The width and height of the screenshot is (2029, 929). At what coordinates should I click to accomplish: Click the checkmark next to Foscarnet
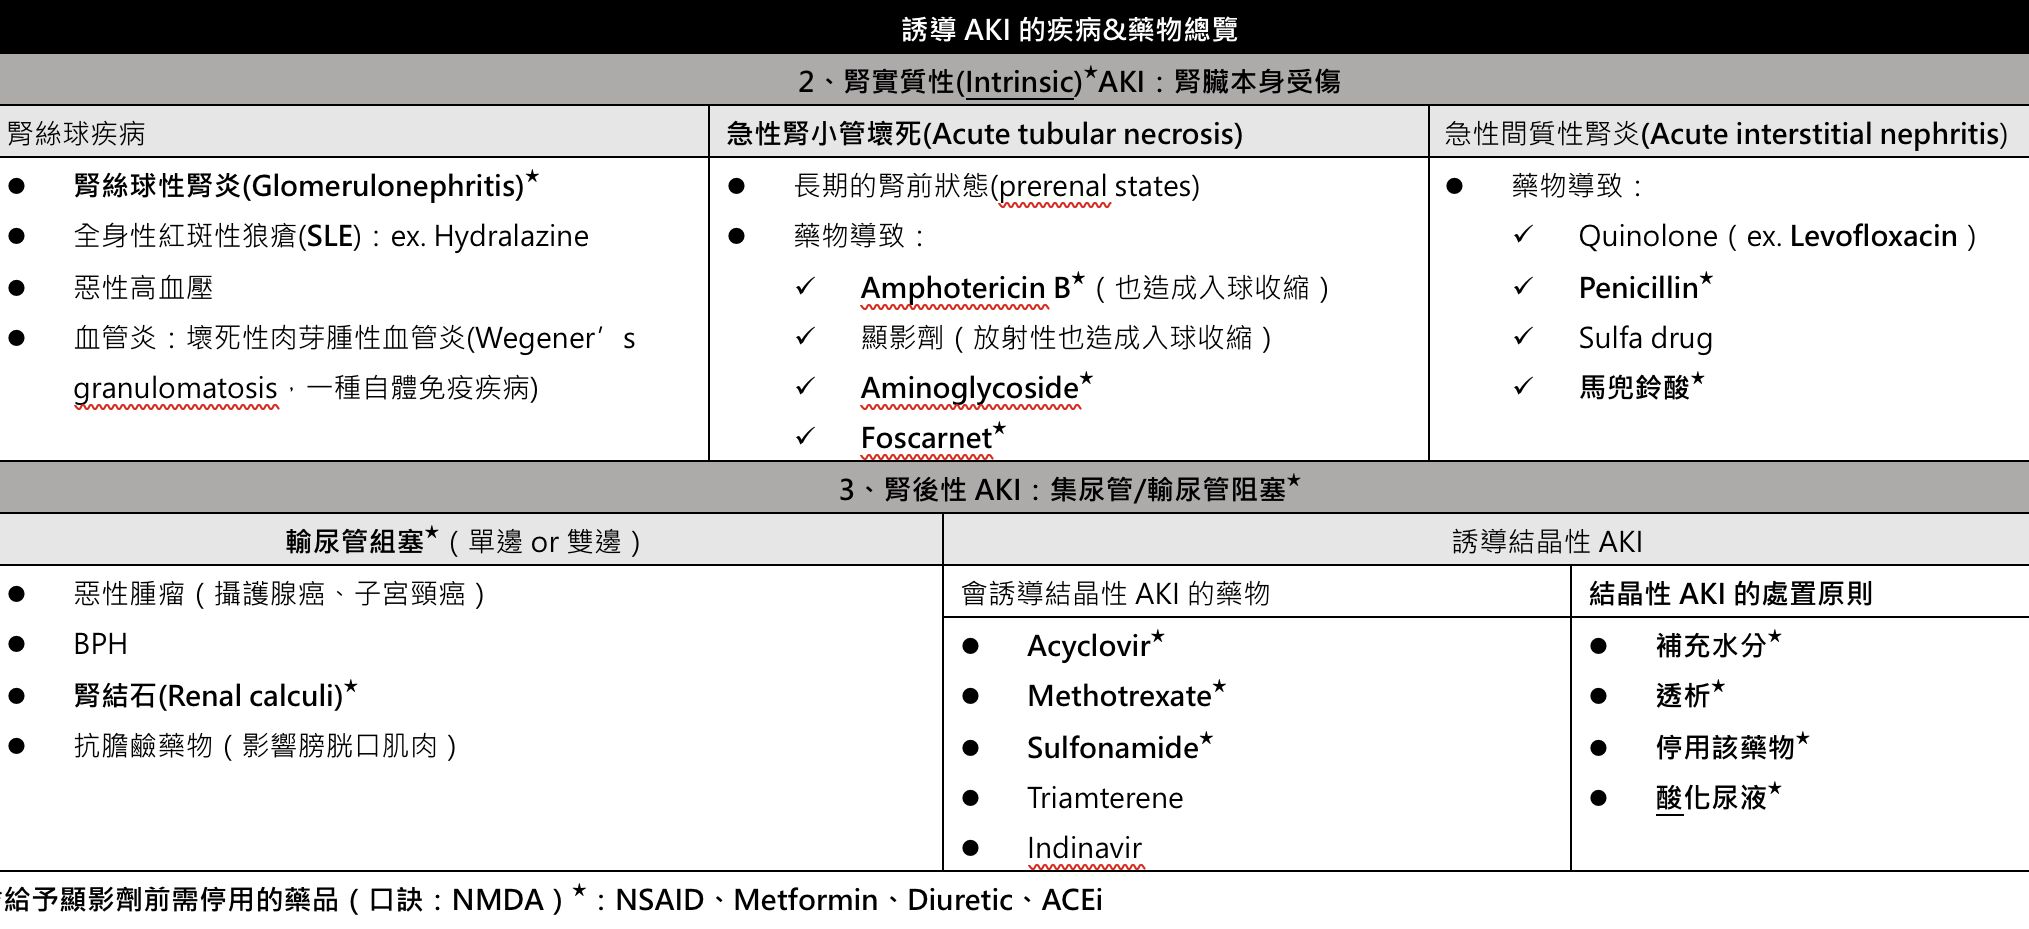pyautogui.click(x=805, y=437)
